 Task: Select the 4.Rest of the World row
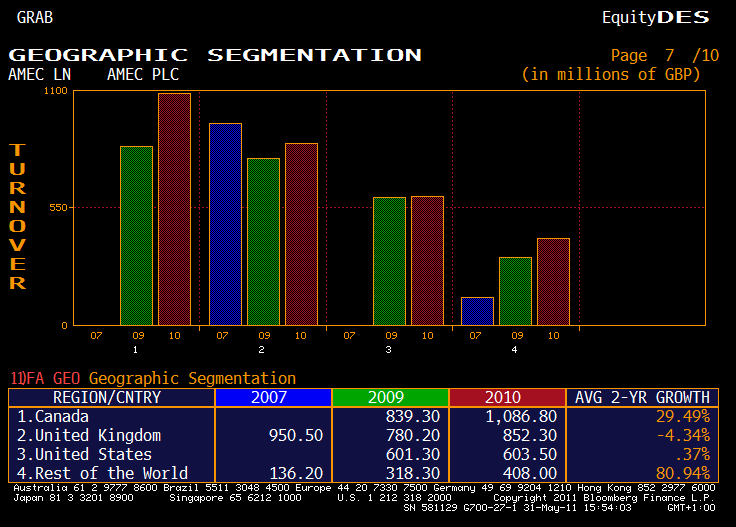(363, 473)
